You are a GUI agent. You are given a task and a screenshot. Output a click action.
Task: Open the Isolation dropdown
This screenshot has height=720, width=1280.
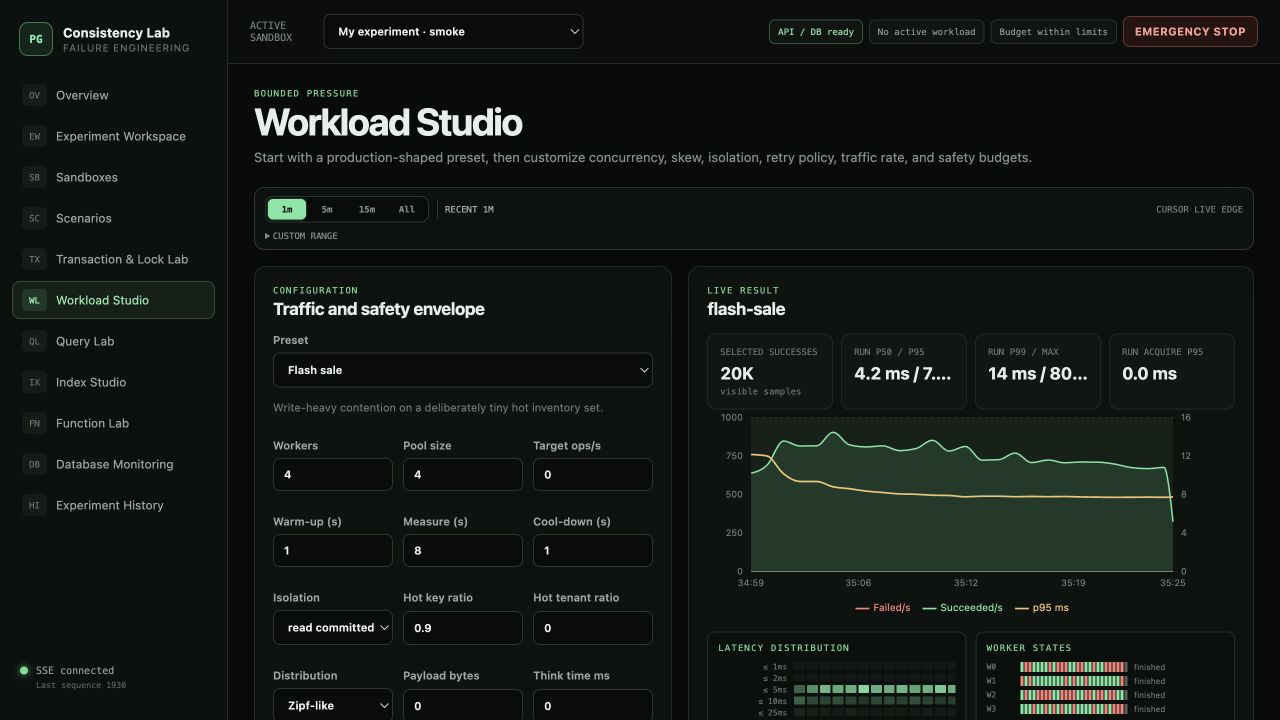333,628
